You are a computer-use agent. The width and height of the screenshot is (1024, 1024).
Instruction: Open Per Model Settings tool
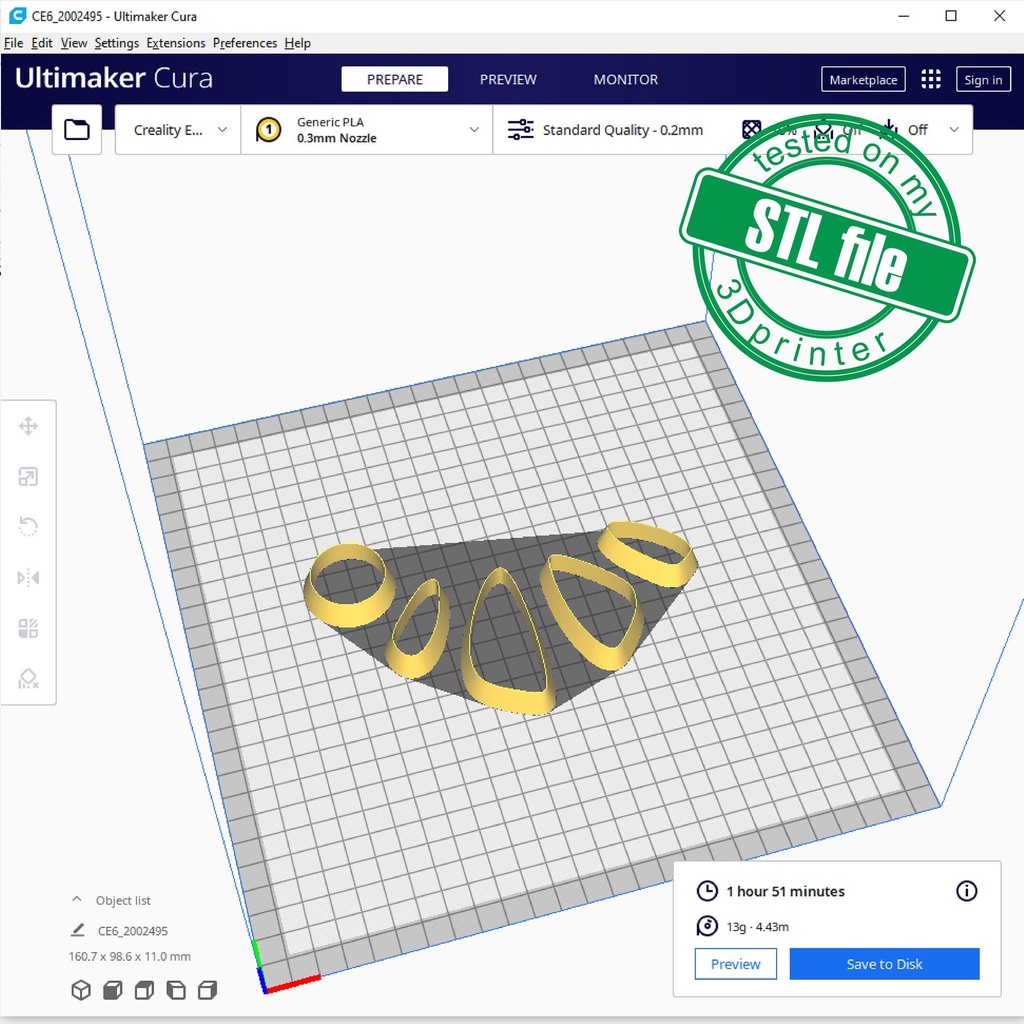28,628
